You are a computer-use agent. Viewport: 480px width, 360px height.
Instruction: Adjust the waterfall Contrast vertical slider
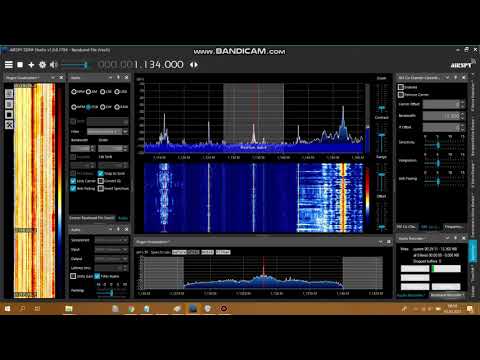(x=382, y=137)
